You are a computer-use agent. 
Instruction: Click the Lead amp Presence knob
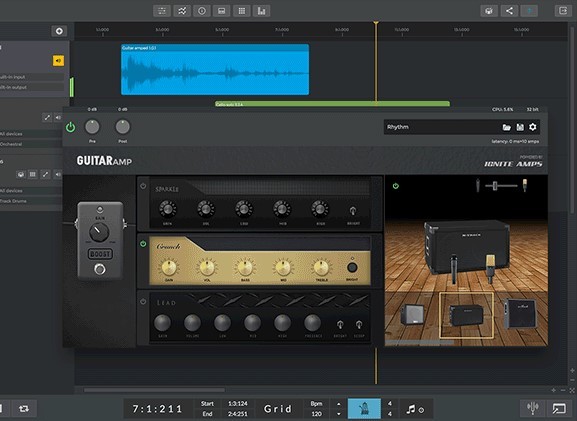[312, 323]
